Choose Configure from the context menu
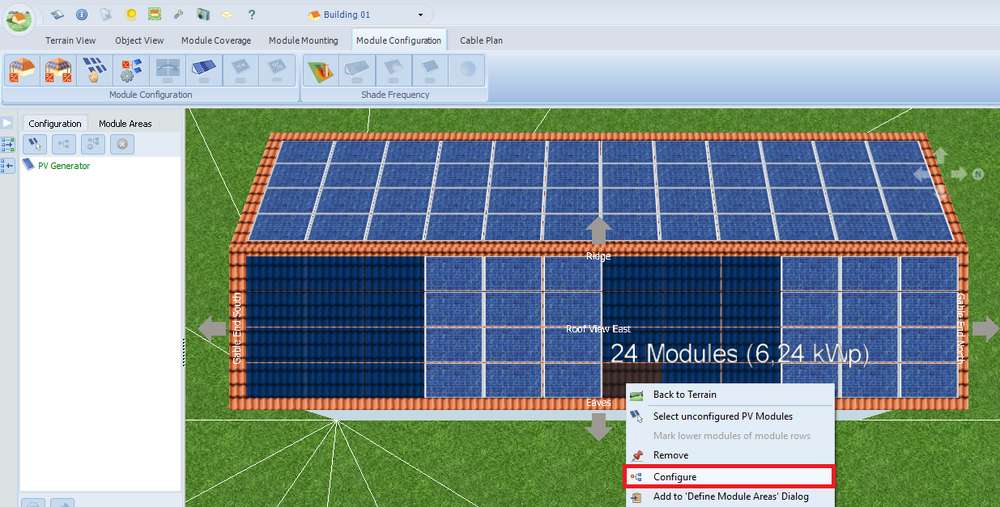 pos(675,477)
